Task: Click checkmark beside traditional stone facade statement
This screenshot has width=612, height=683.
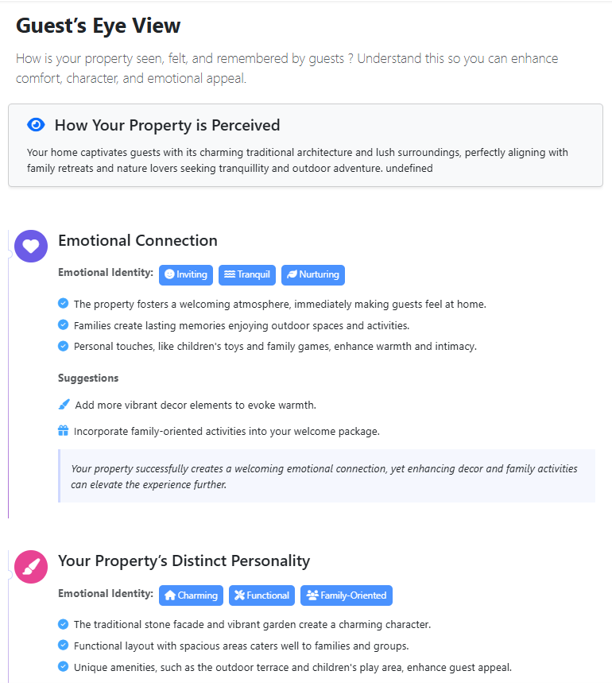Action: (63, 624)
